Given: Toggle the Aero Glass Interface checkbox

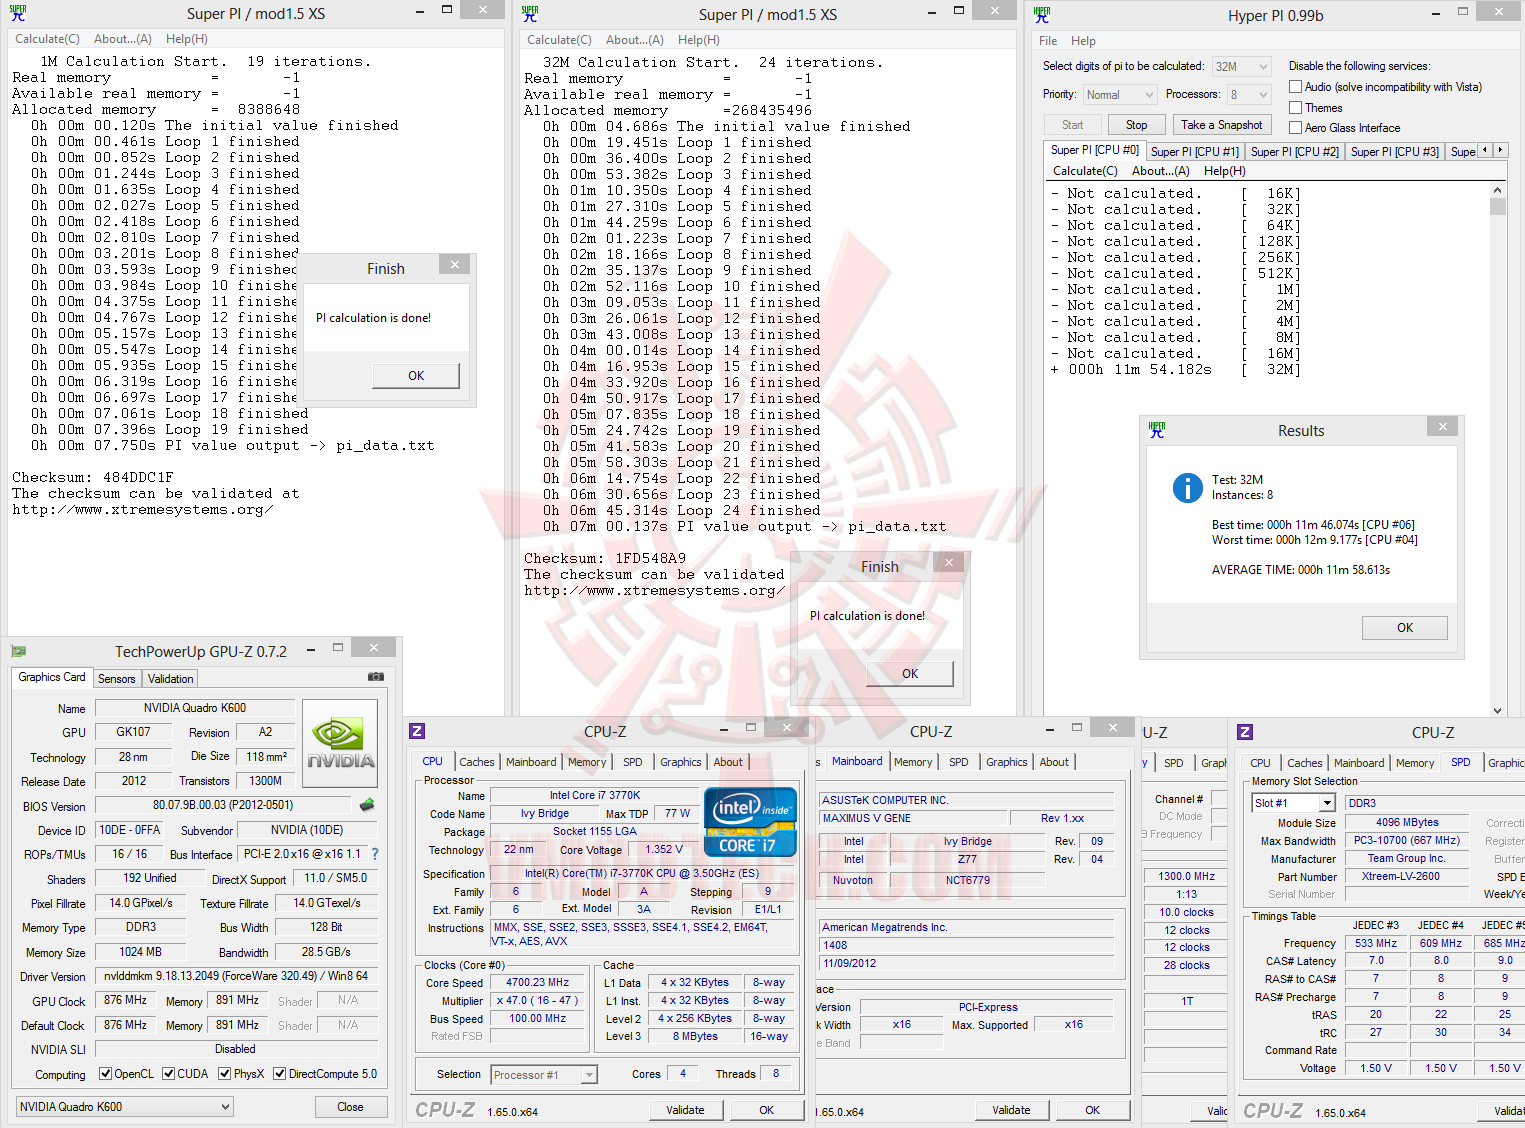Looking at the screenshot, I should (1295, 127).
